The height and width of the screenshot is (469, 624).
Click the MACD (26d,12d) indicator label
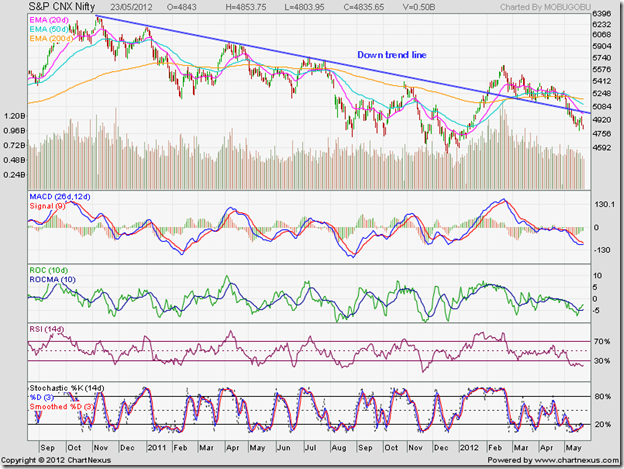click(60, 197)
